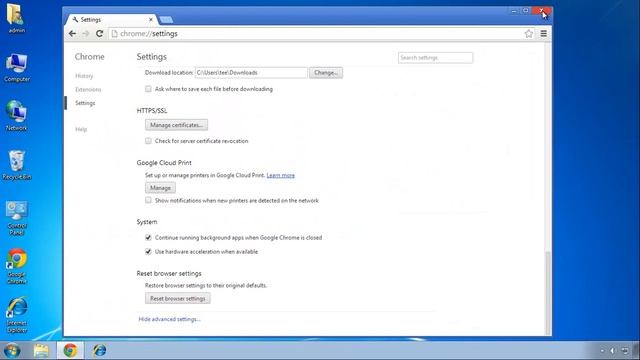The height and width of the screenshot is (360, 640).
Task: Open the Recycle Bin desktop icon
Action: [17, 165]
